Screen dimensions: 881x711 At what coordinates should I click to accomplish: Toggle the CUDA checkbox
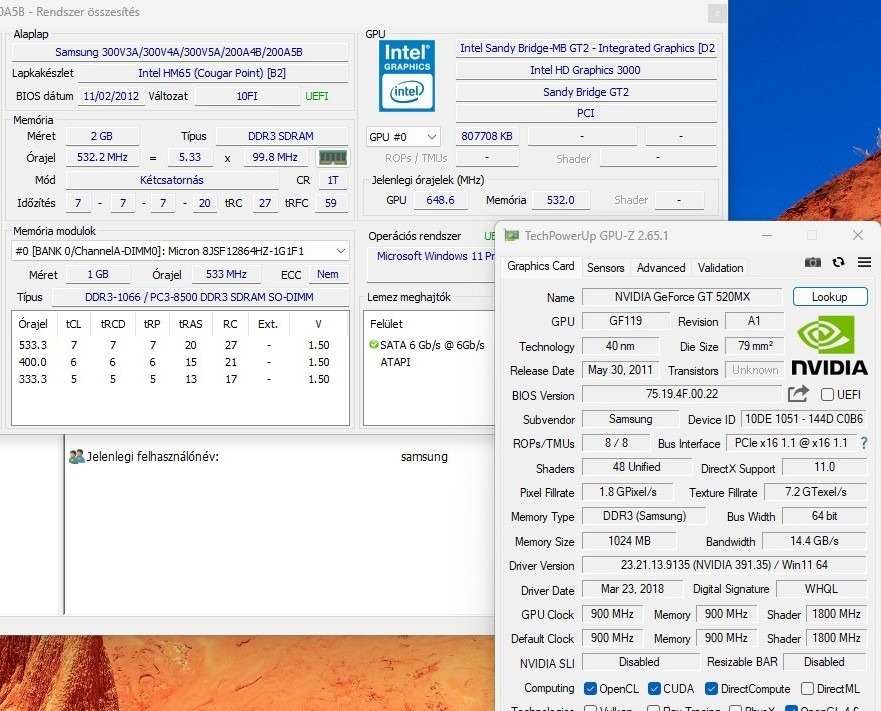(654, 689)
